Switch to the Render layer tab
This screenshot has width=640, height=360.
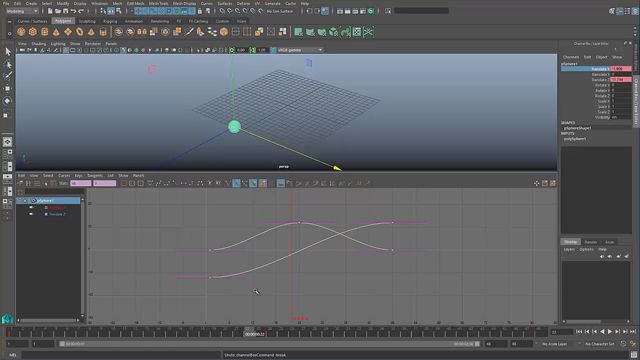point(590,242)
